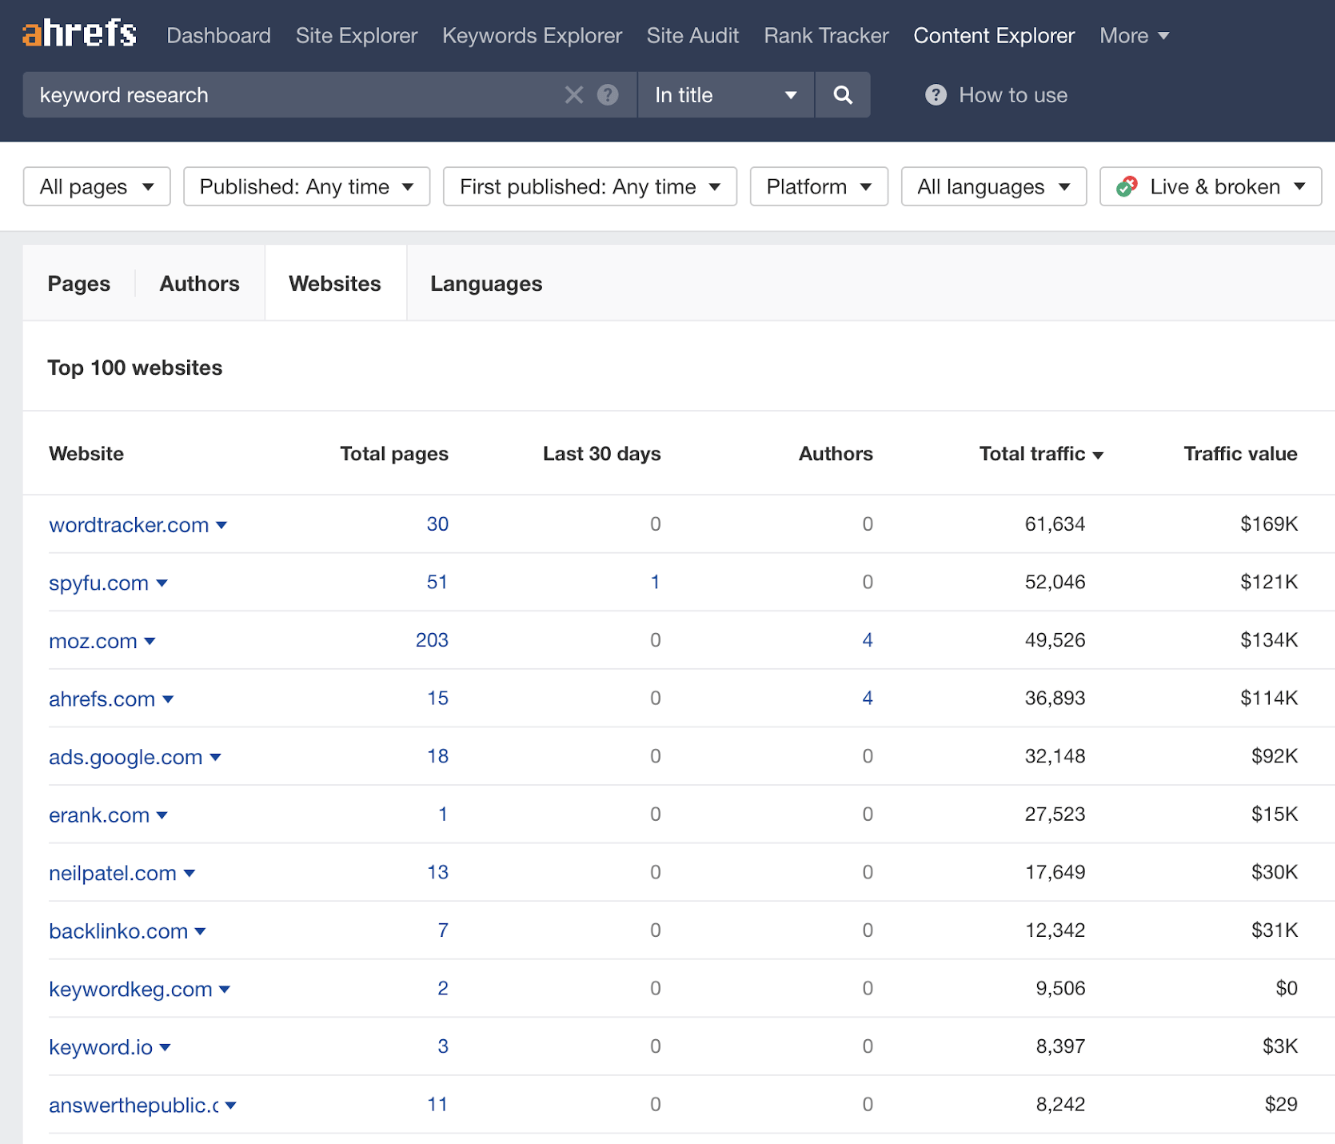Expand the All pages filter
The image size is (1335, 1144).
pyautogui.click(x=97, y=187)
